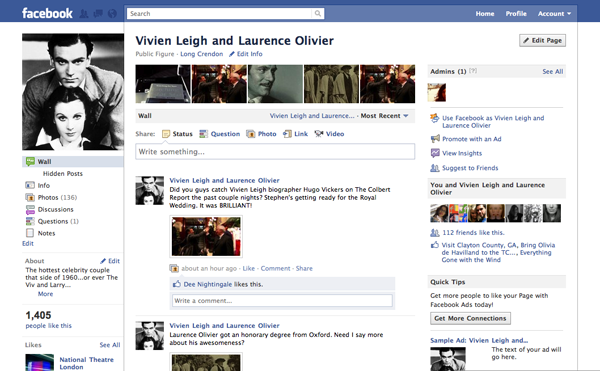600x371 pixels.
Task: Click 'people like this' link
Action: pyautogui.click(x=49, y=326)
